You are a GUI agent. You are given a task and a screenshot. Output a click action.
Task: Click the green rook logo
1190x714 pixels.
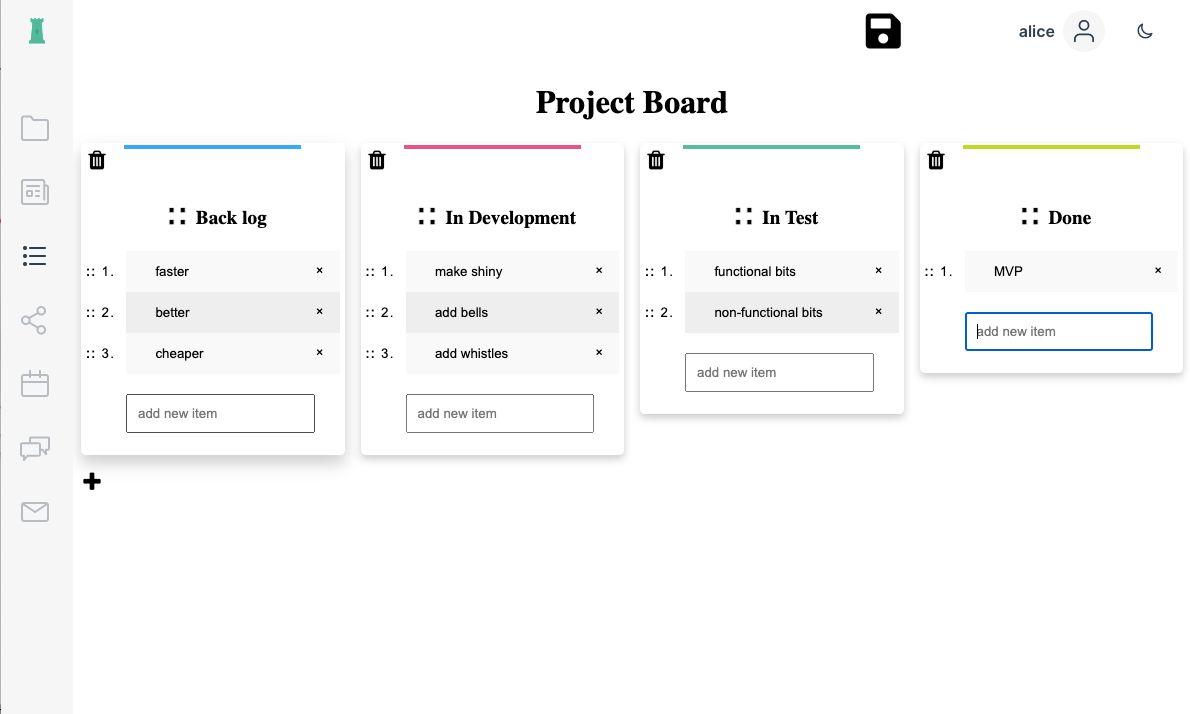coord(37,31)
